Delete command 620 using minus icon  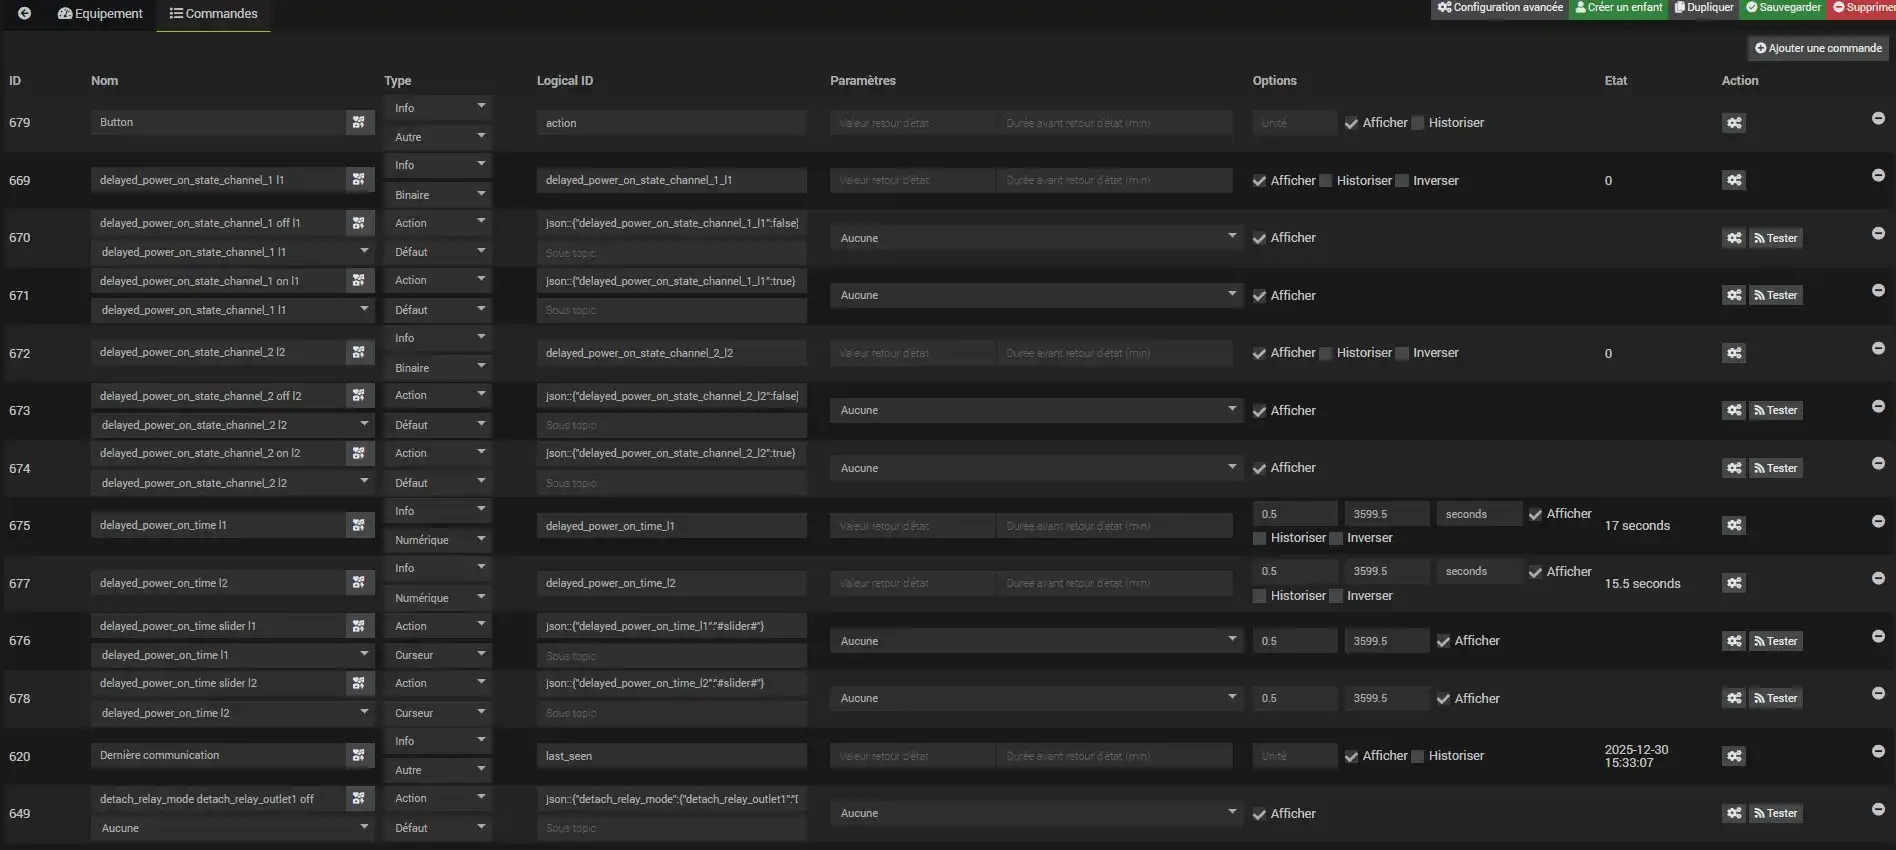click(x=1878, y=751)
